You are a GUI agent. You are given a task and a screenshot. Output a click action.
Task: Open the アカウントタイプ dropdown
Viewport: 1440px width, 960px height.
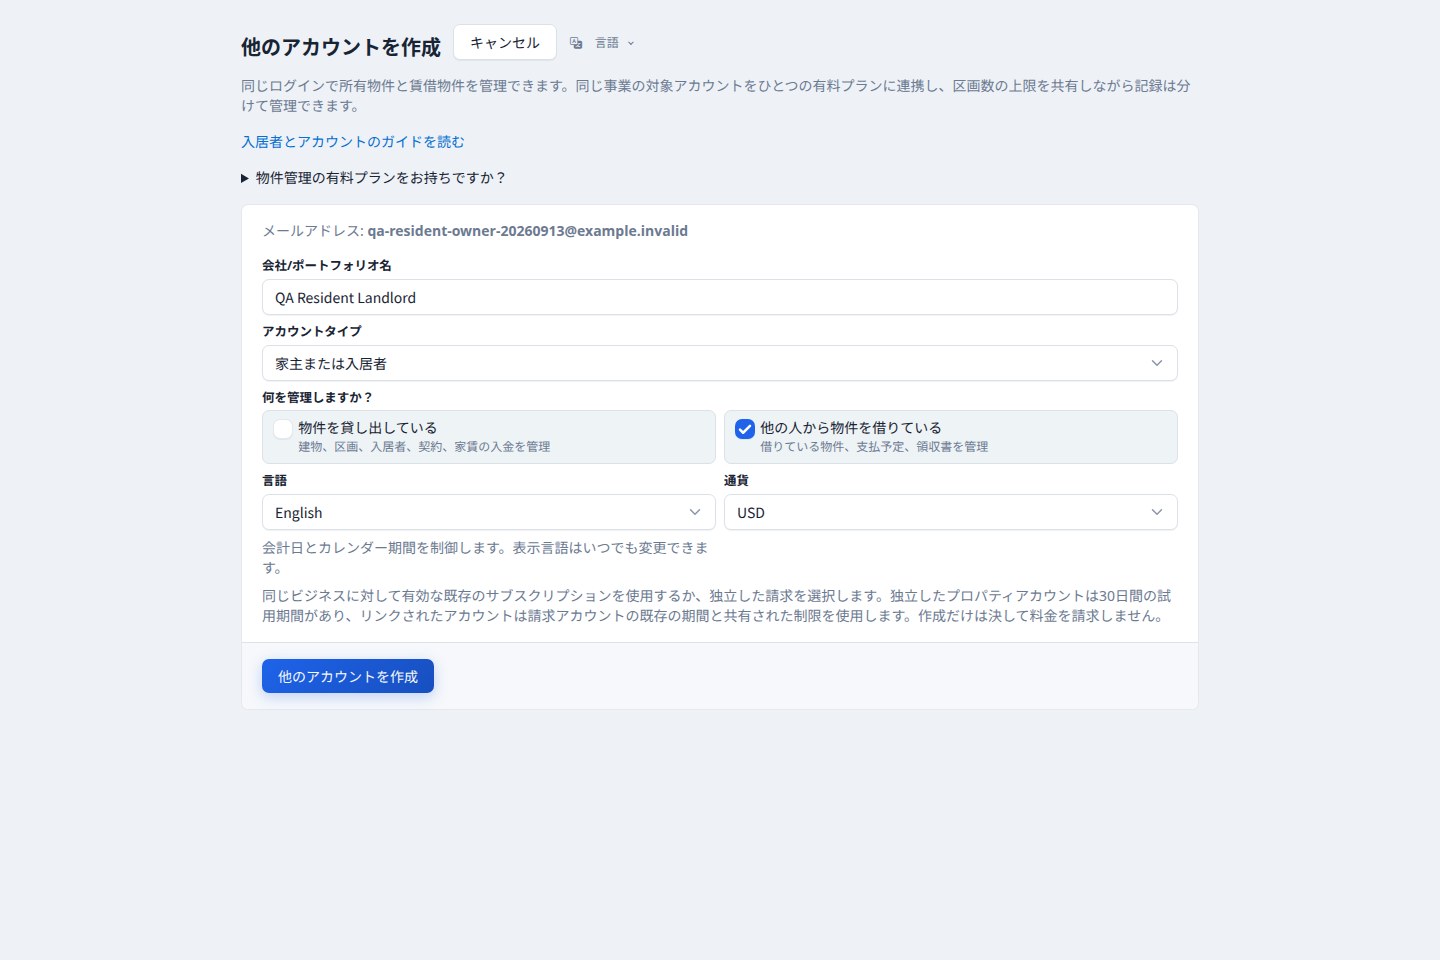click(720, 363)
